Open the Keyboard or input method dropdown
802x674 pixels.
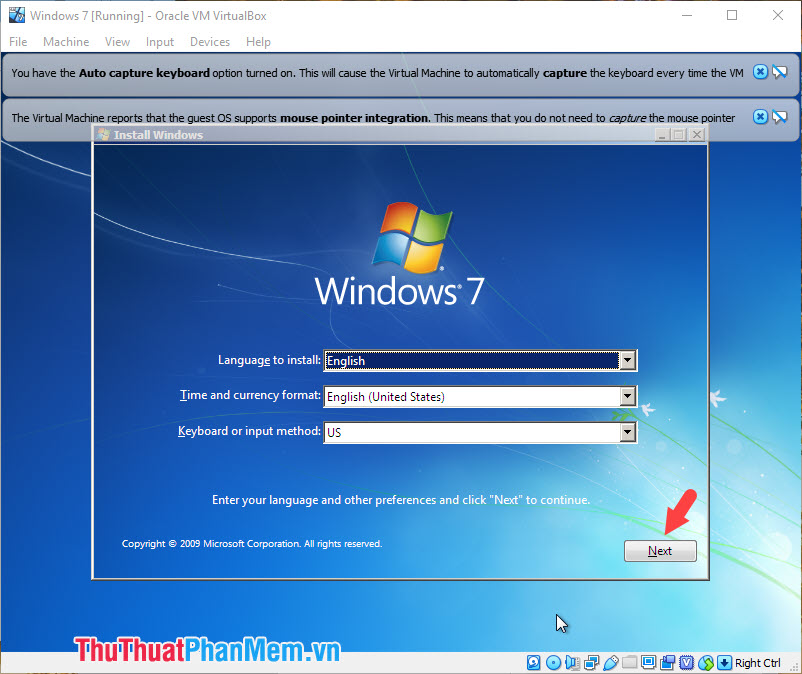[x=628, y=432]
